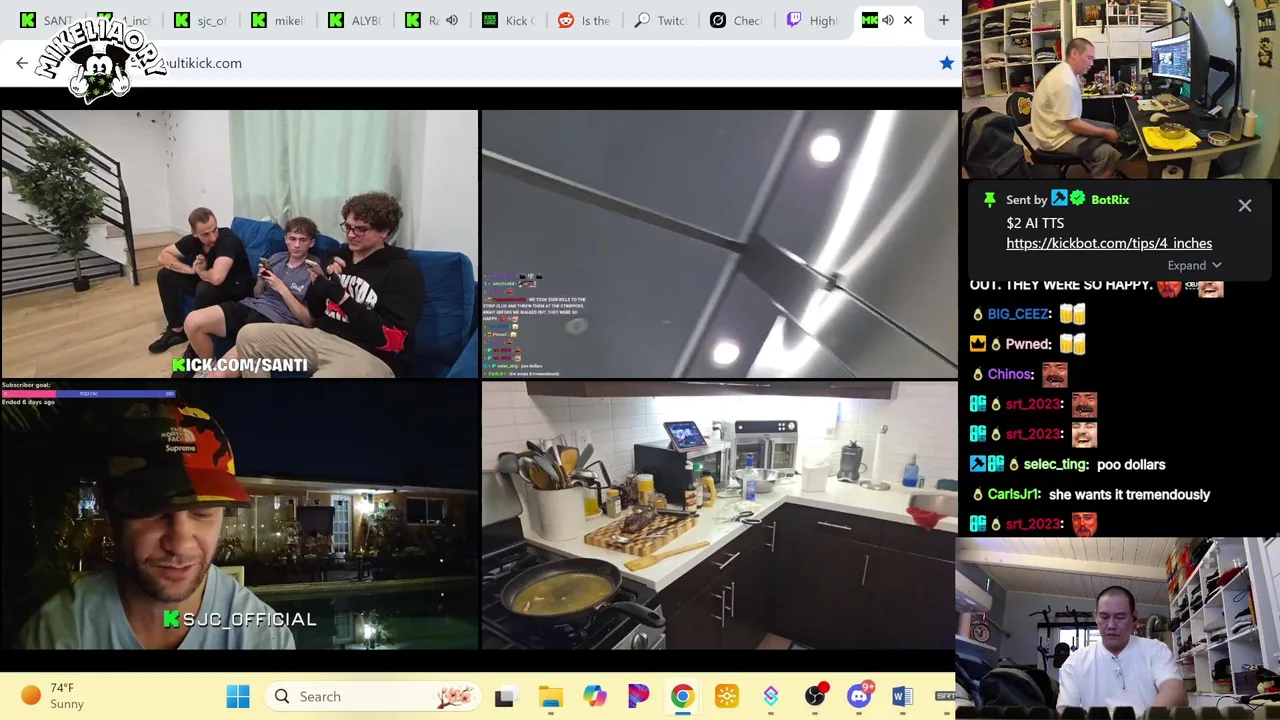The width and height of the screenshot is (1280, 720).
Task: Close the active multikick tab
Action: 908,20
